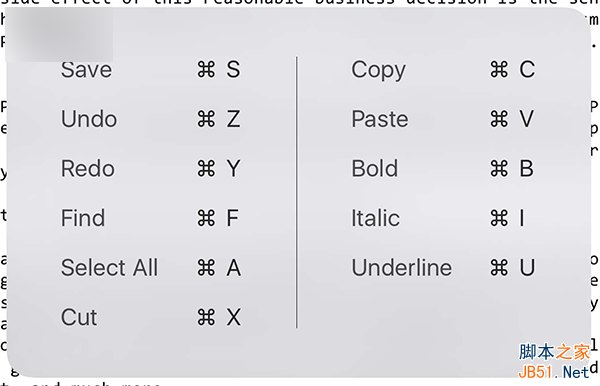
Task: Select the Save shortcut entry
Action: point(86,70)
